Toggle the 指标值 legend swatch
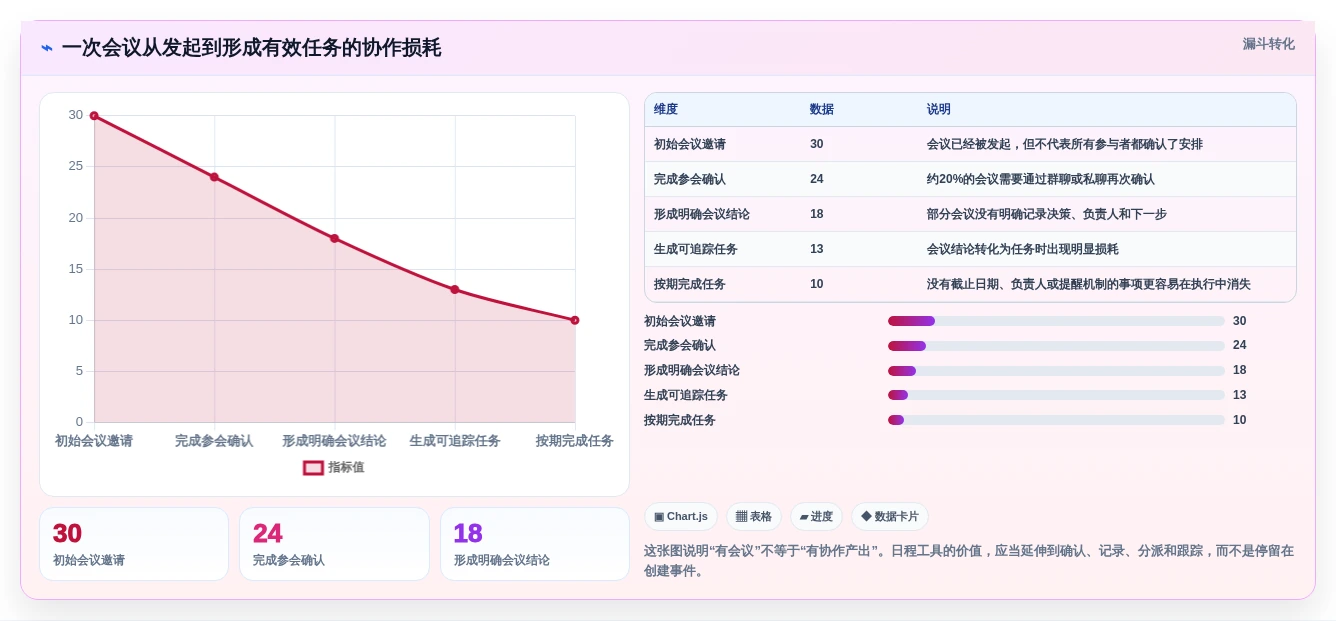1336x621 pixels. coord(314,467)
